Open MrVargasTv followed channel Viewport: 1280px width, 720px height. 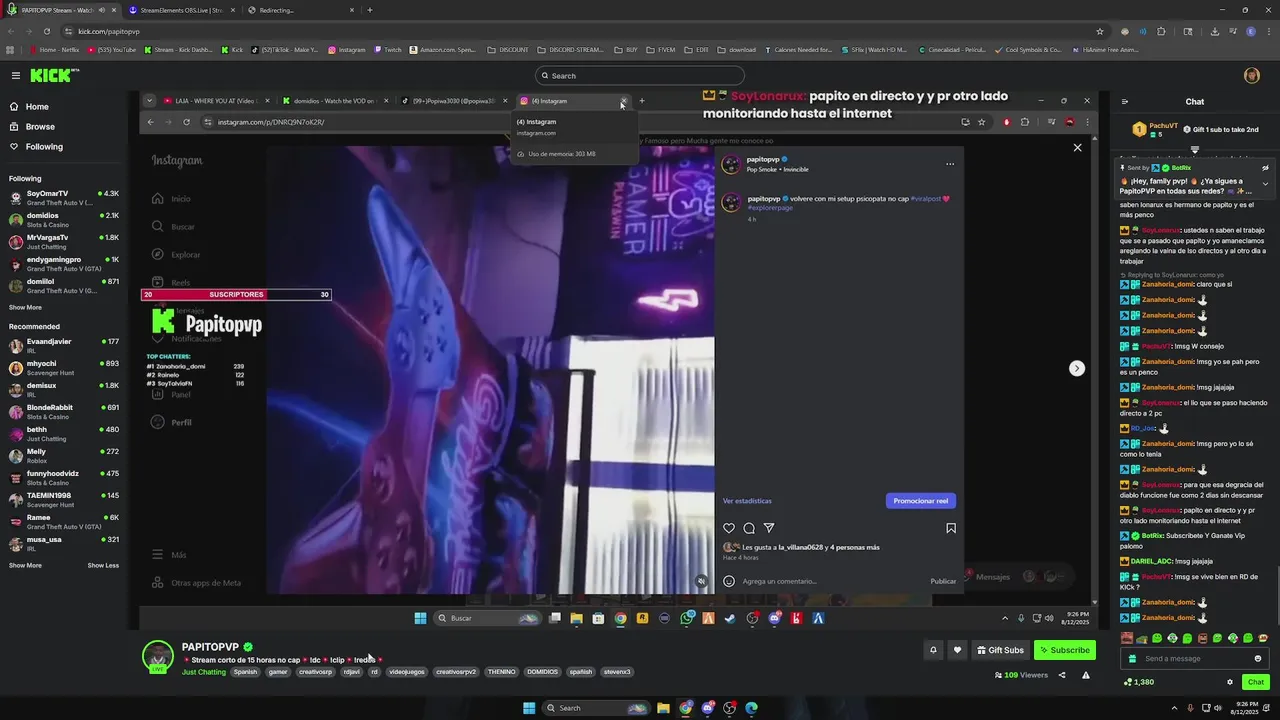point(62,241)
